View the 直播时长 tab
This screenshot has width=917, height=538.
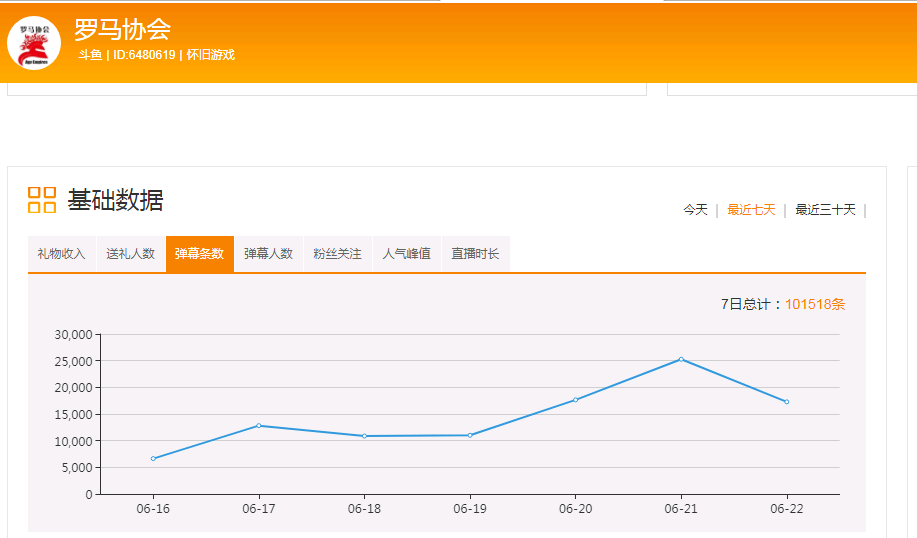point(476,254)
